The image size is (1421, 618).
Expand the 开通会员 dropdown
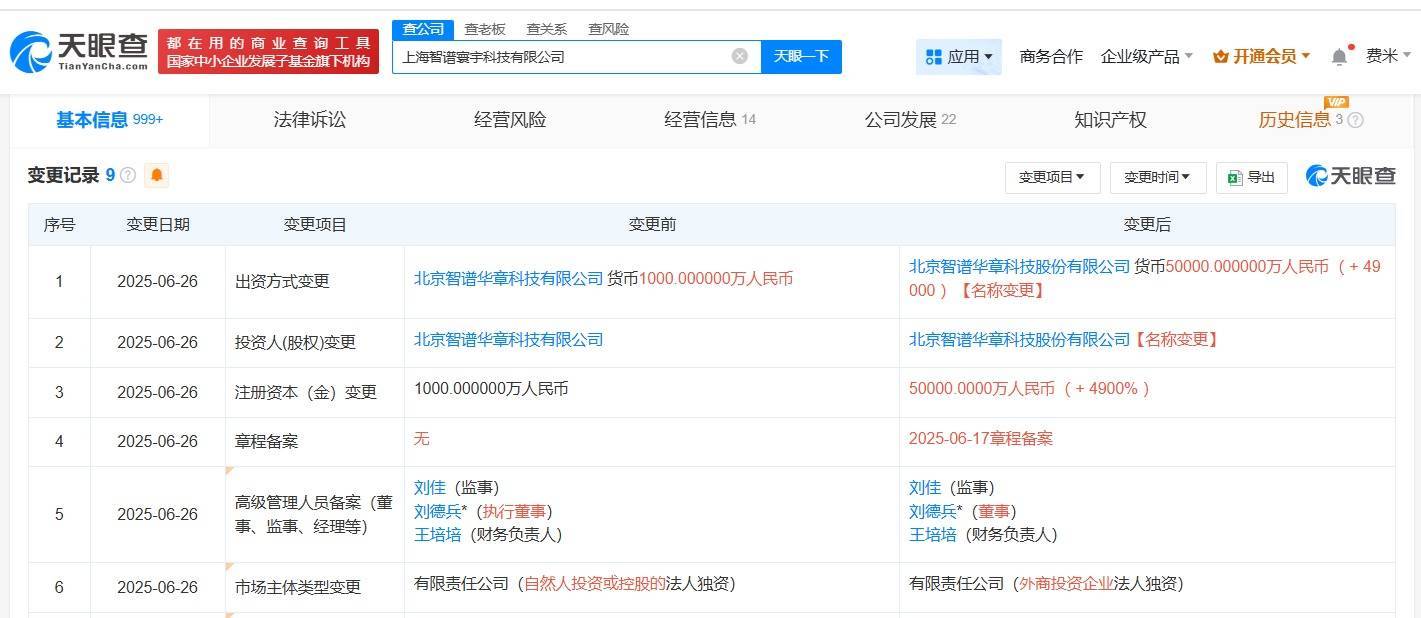pyautogui.click(x=1261, y=56)
